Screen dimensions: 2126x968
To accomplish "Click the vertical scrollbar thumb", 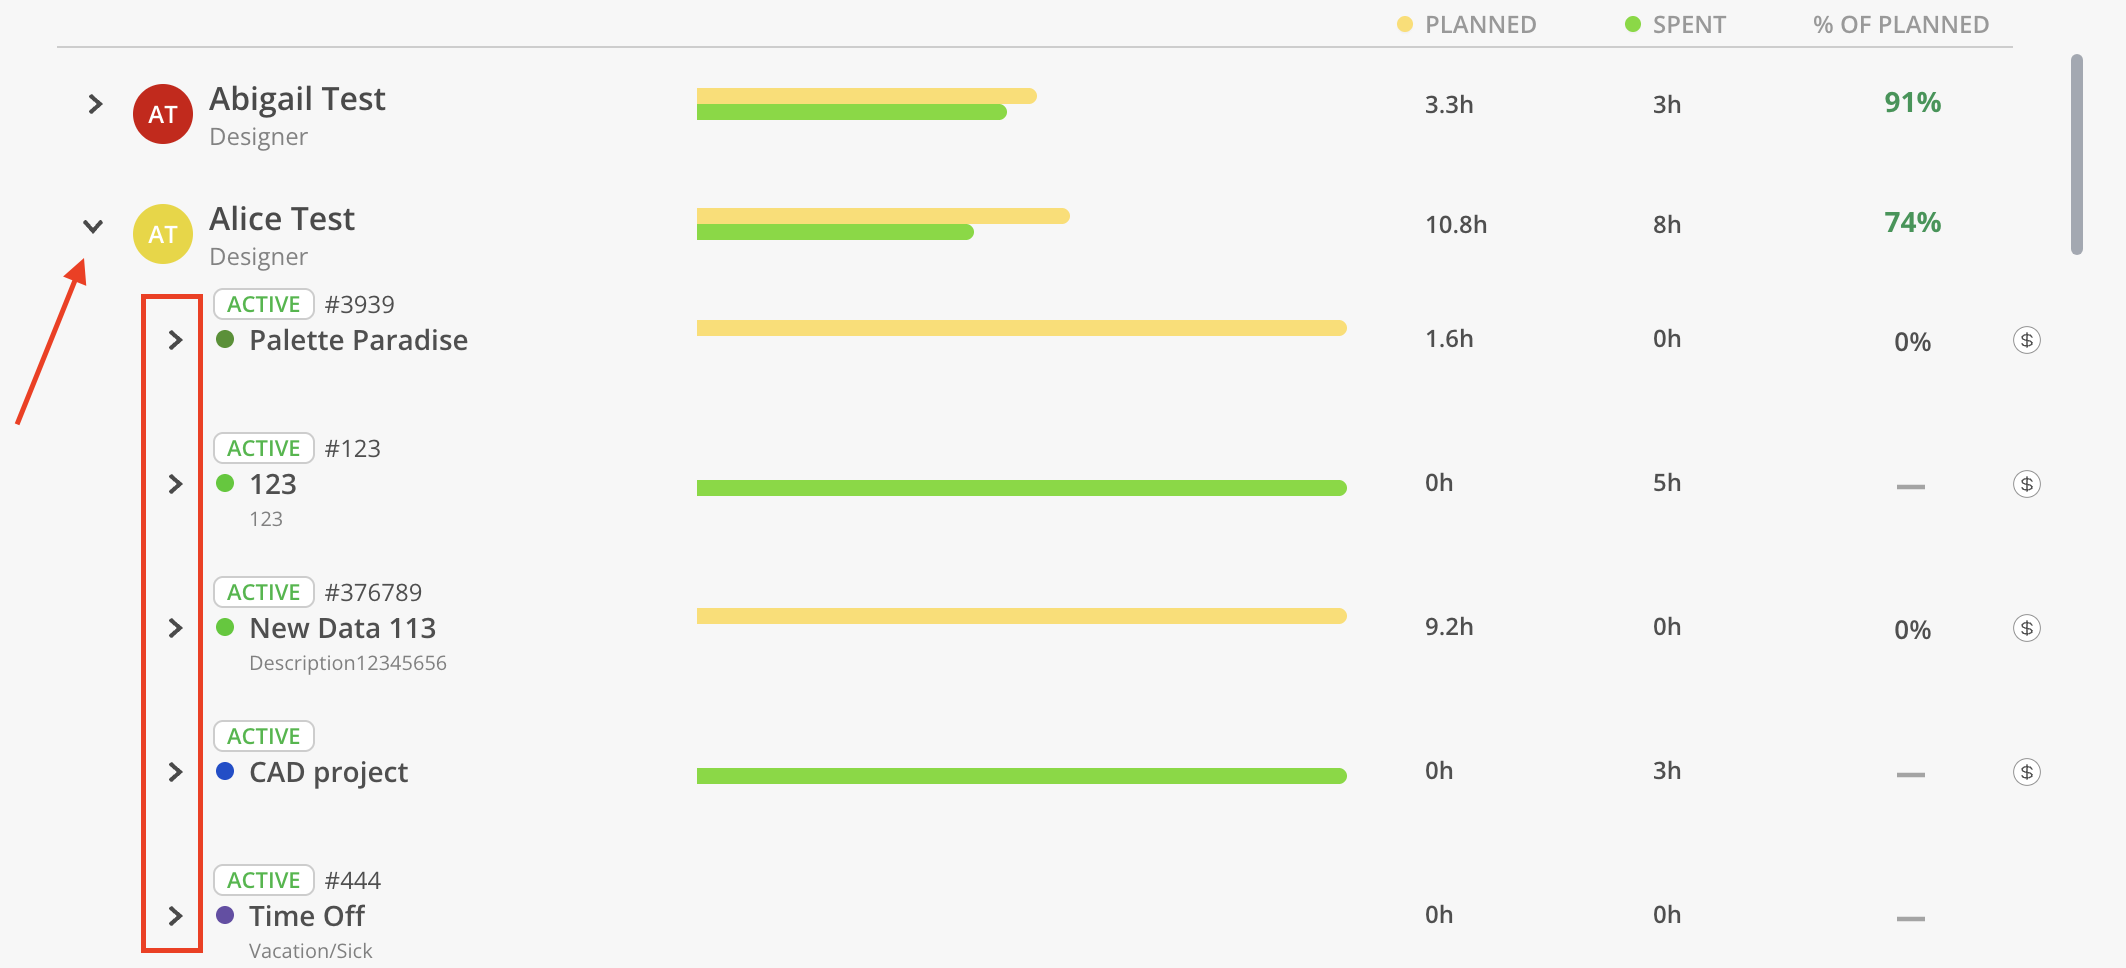I will (2076, 154).
